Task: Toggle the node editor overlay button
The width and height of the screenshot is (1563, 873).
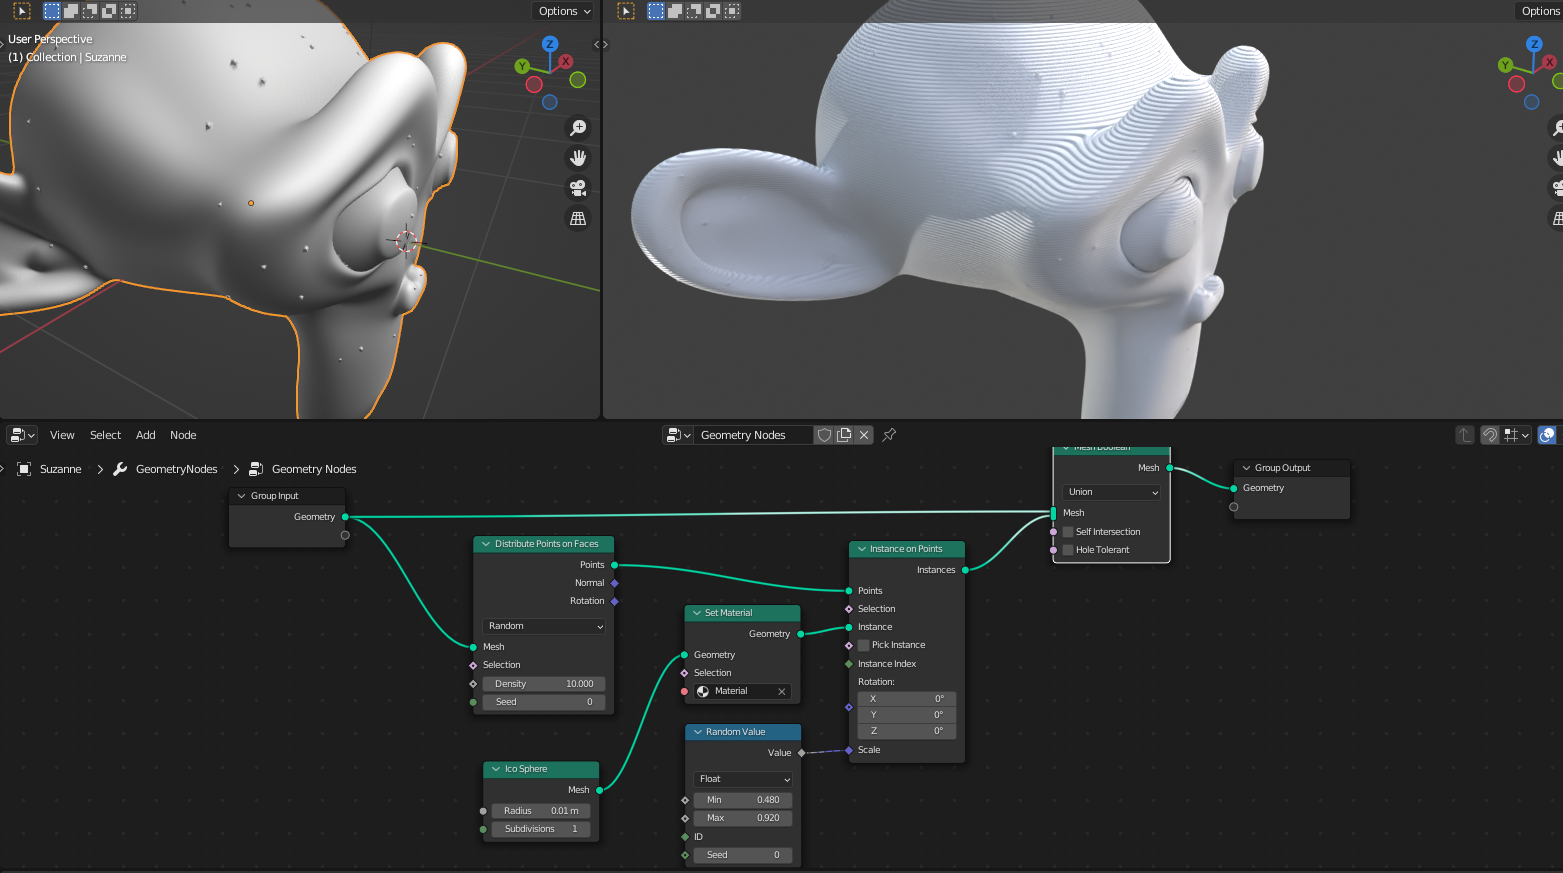Action: pos(1547,435)
